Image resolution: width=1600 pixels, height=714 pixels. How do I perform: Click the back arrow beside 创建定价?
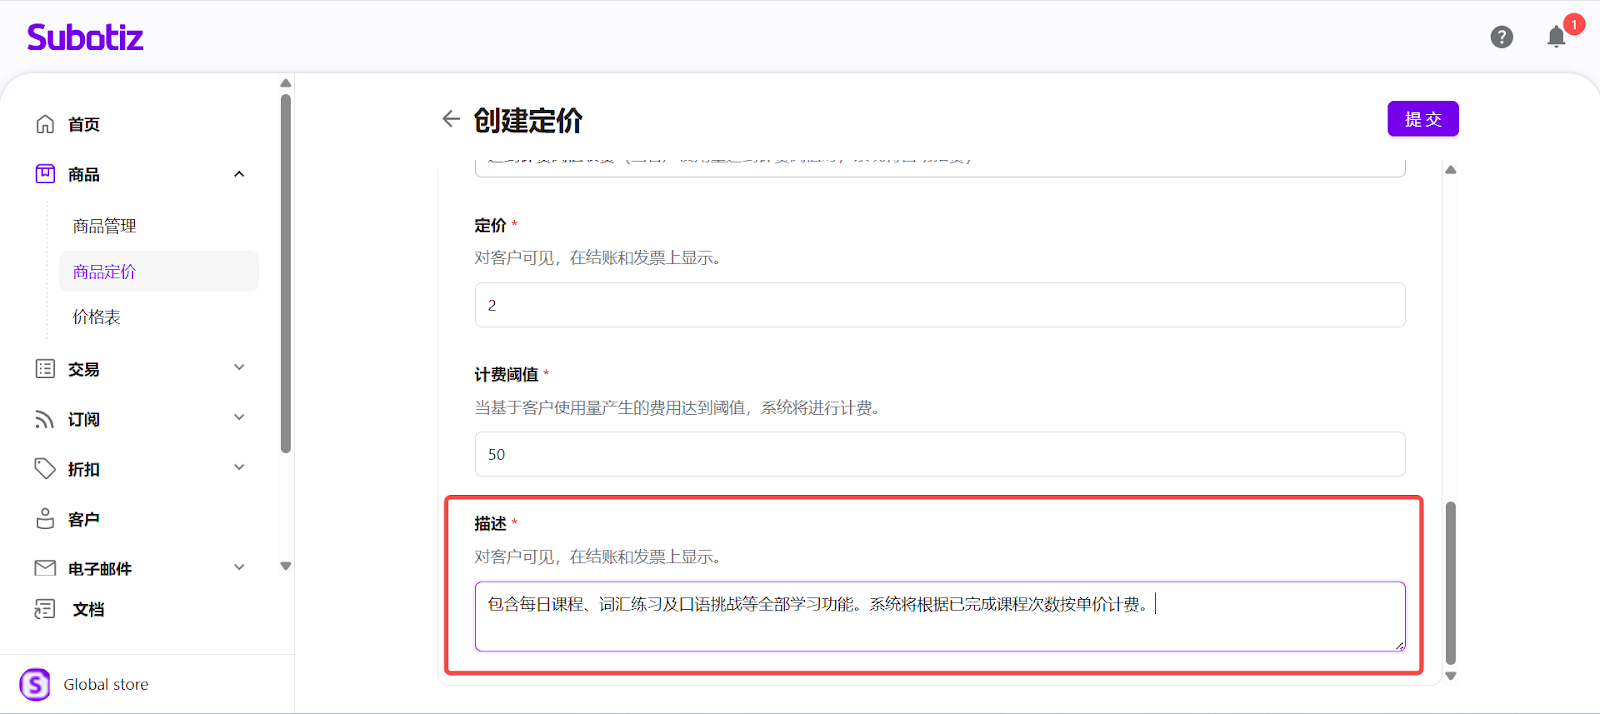point(451,119)
